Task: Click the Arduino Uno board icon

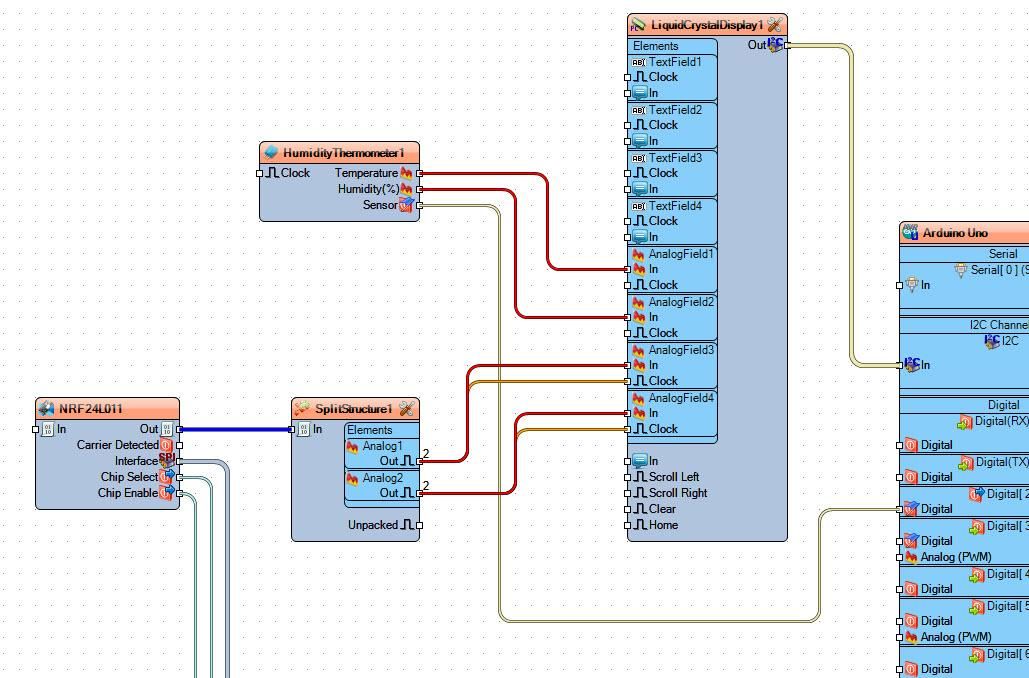Action: click(910, 232)
